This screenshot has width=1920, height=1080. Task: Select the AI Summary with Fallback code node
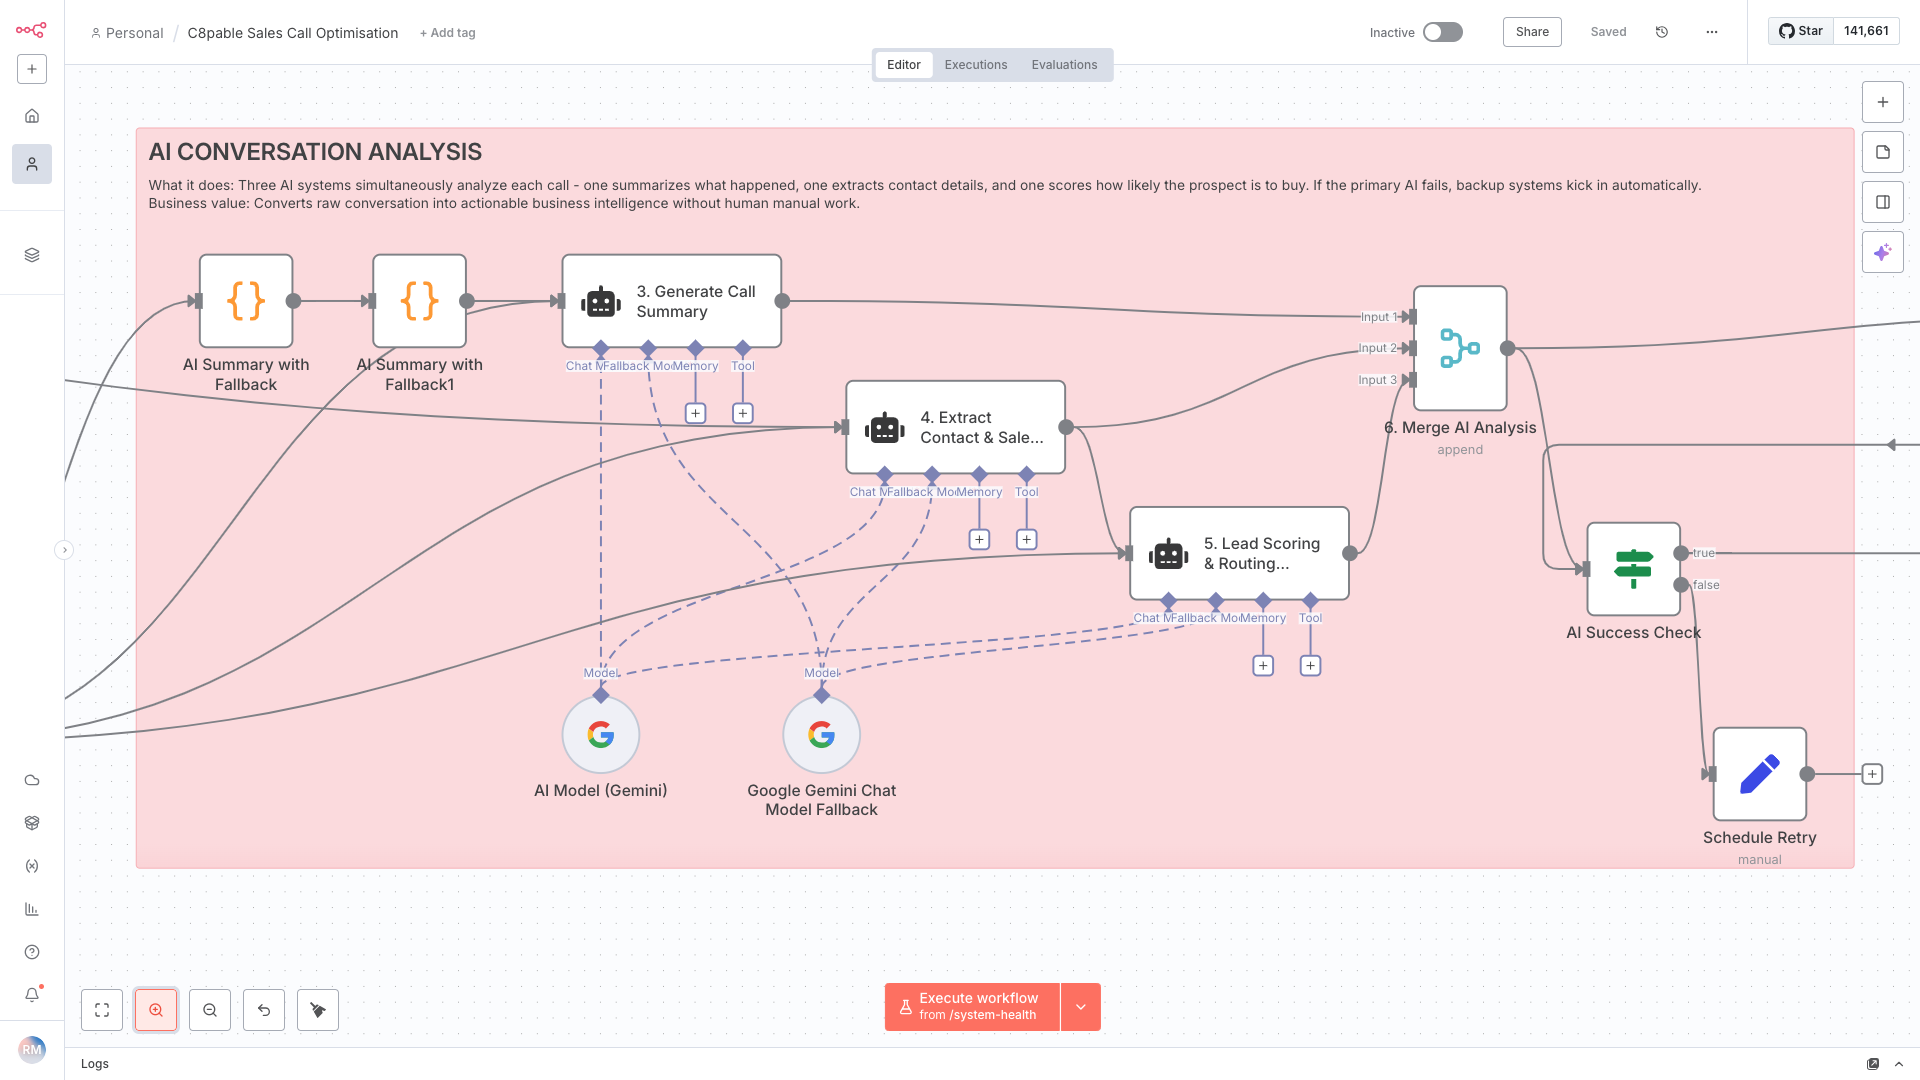[x=246, y=301]
